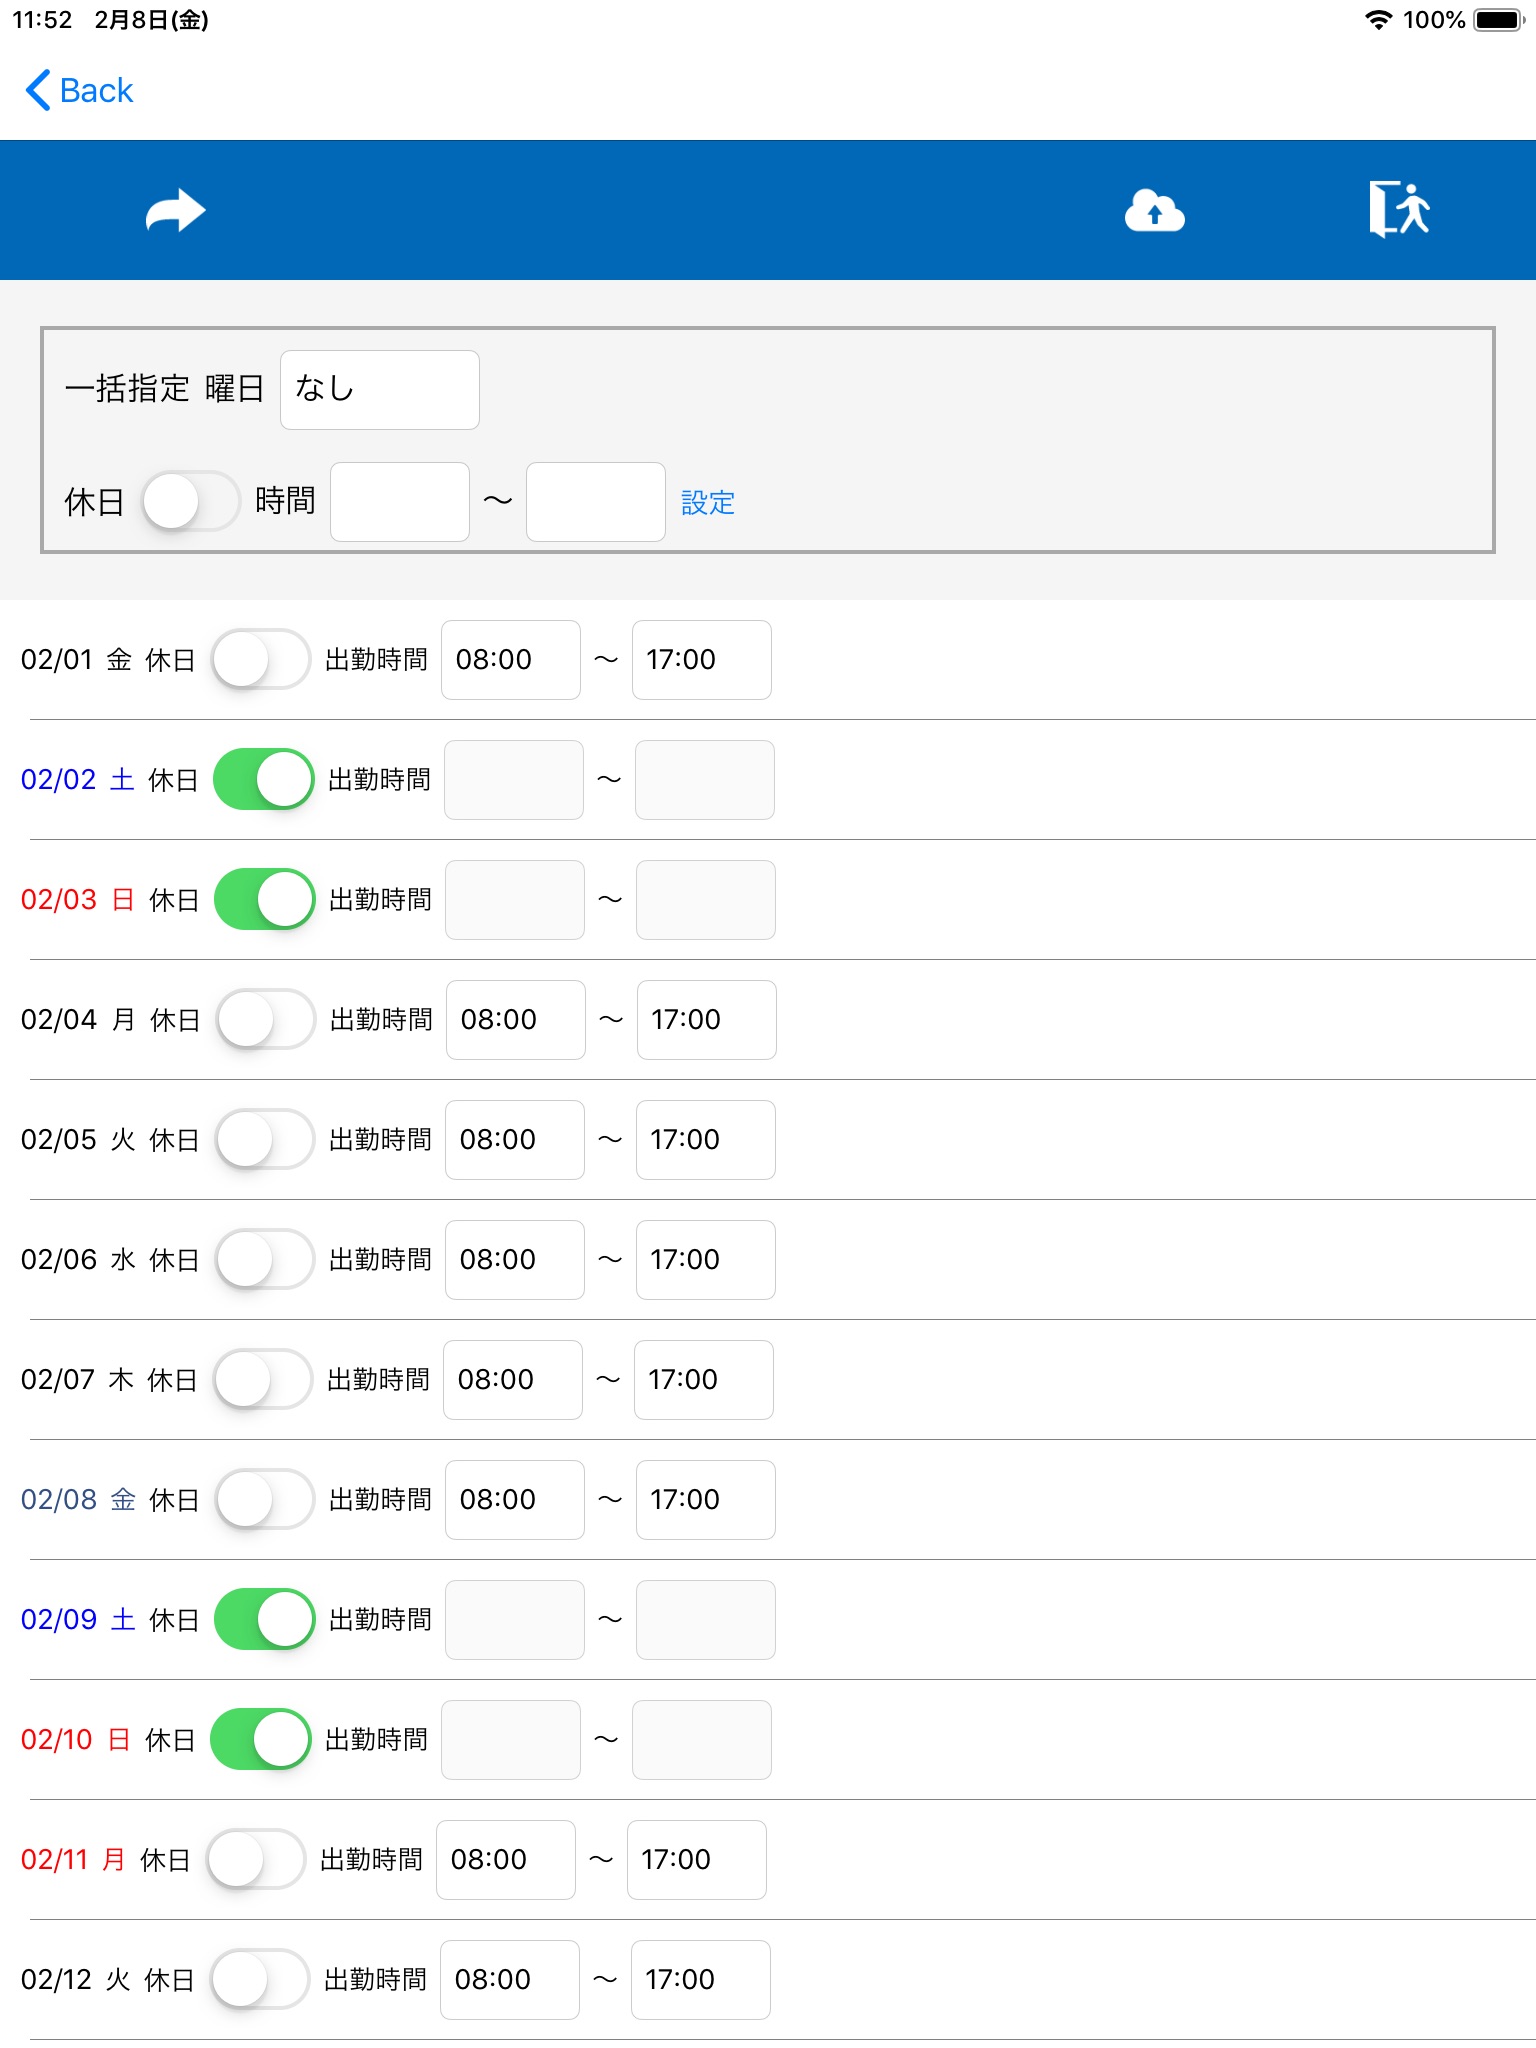The width and height of the screenshot is (1536, 2048).
Task: Tap the cloud upload icon
Action: click(1154, 211)
